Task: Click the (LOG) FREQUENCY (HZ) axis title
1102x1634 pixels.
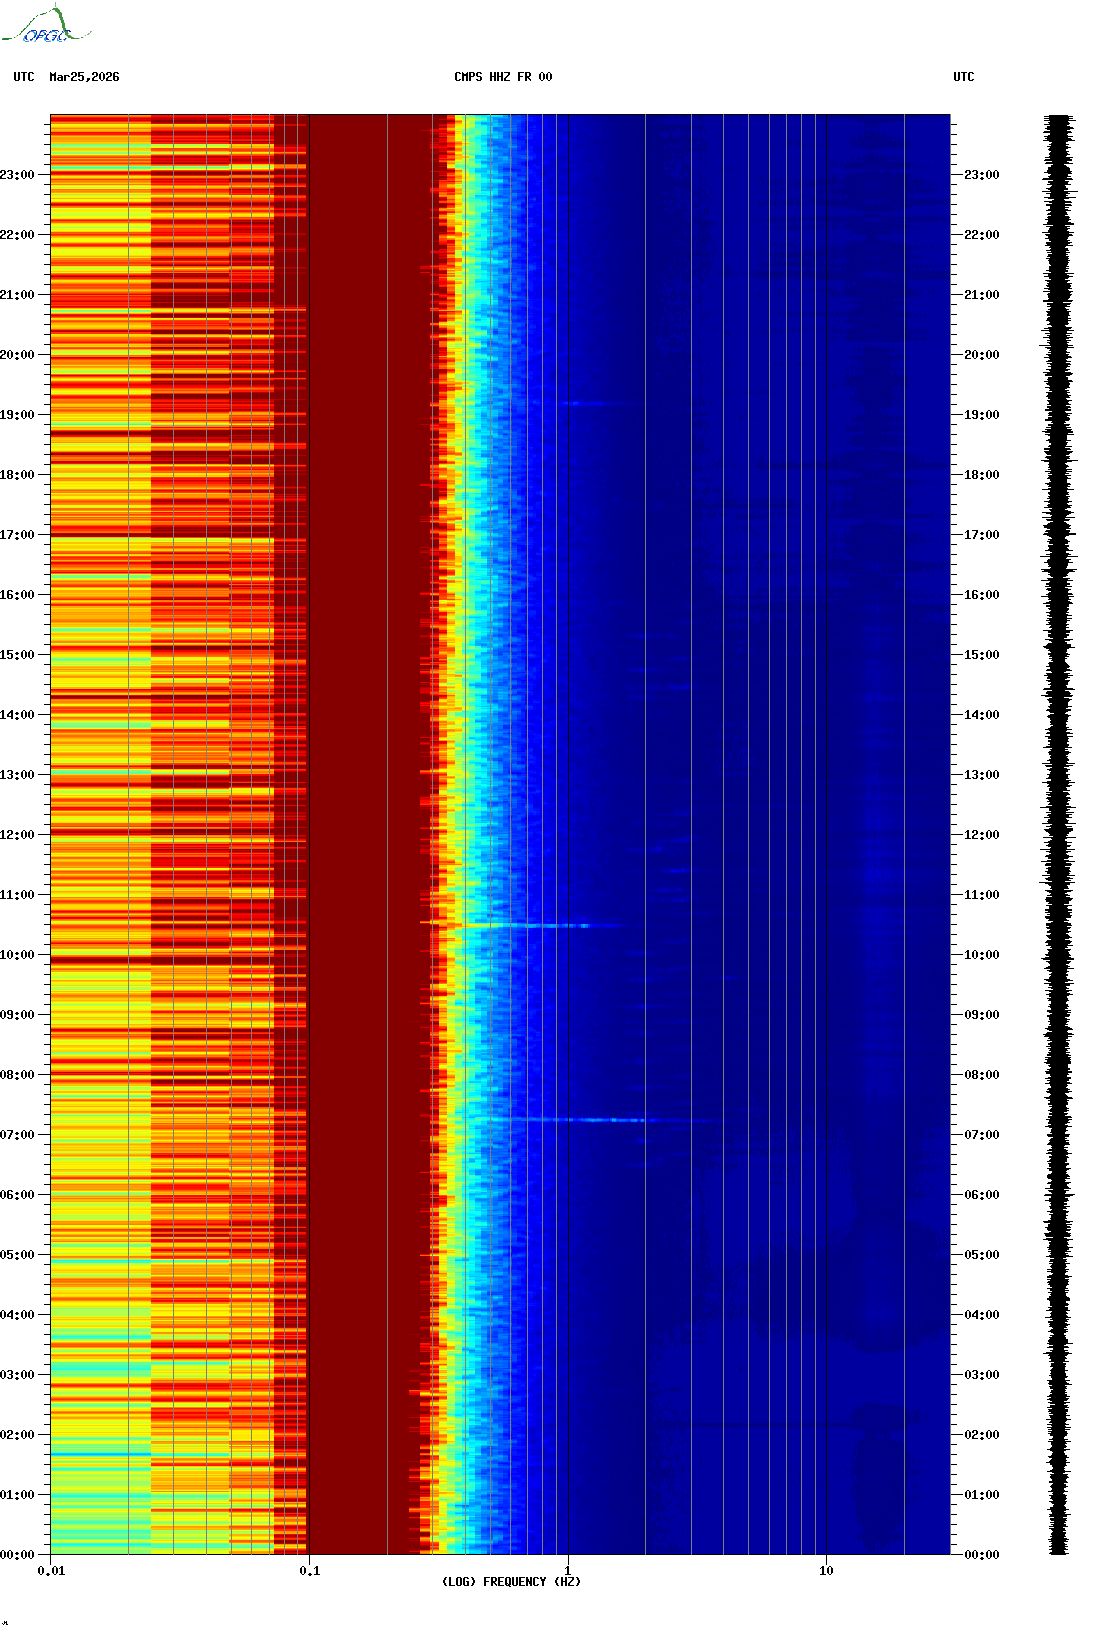Action: point(511,1582)
